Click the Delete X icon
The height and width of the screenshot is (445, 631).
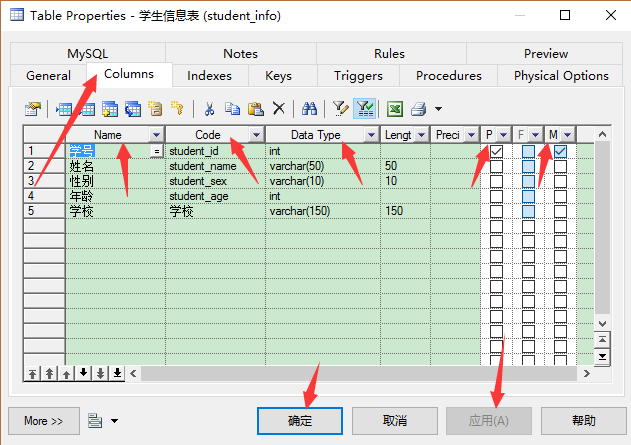pos(279,108)
